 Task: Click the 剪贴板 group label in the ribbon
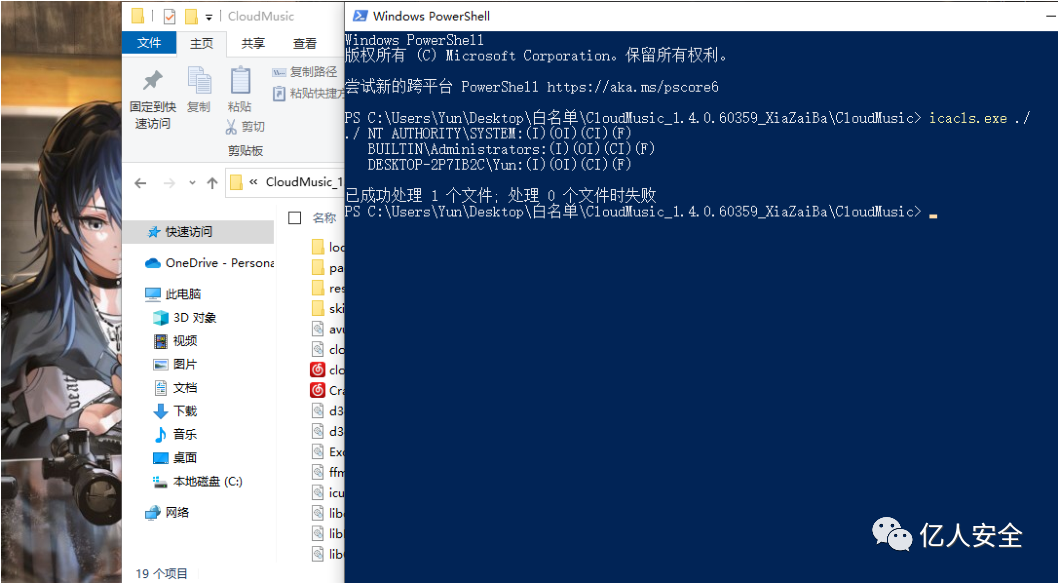pyautogui.click(x=245, y=150)
